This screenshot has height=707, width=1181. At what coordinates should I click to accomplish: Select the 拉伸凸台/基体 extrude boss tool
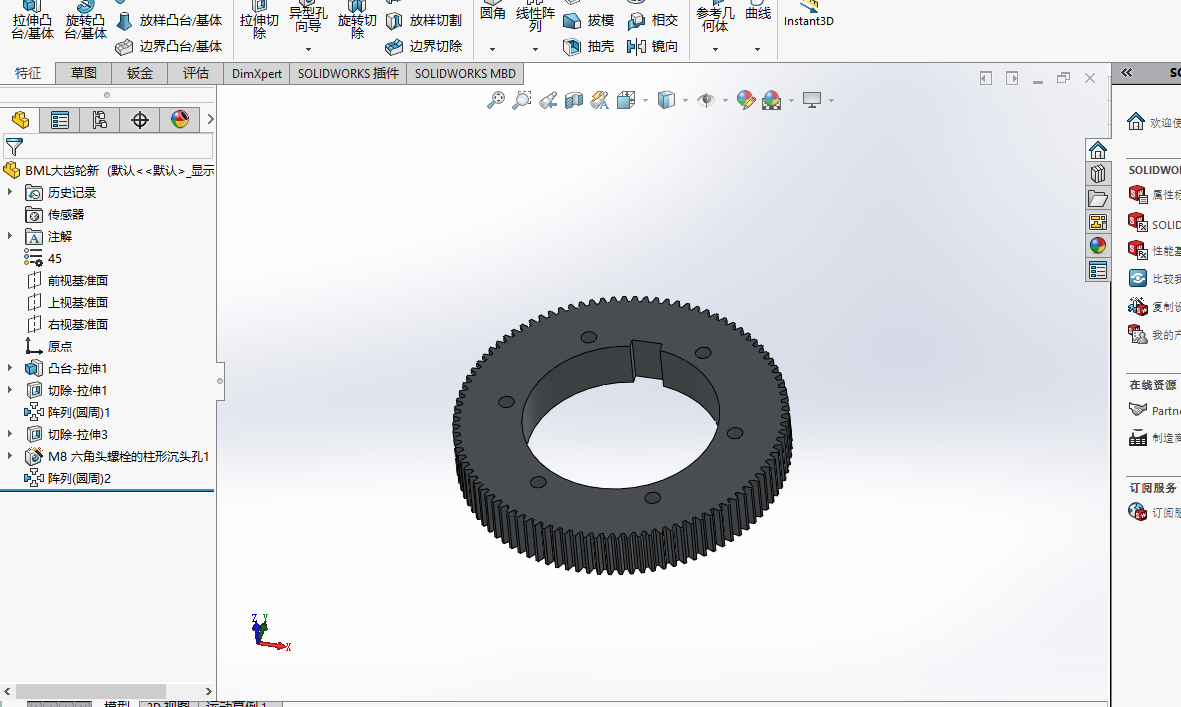32,21
